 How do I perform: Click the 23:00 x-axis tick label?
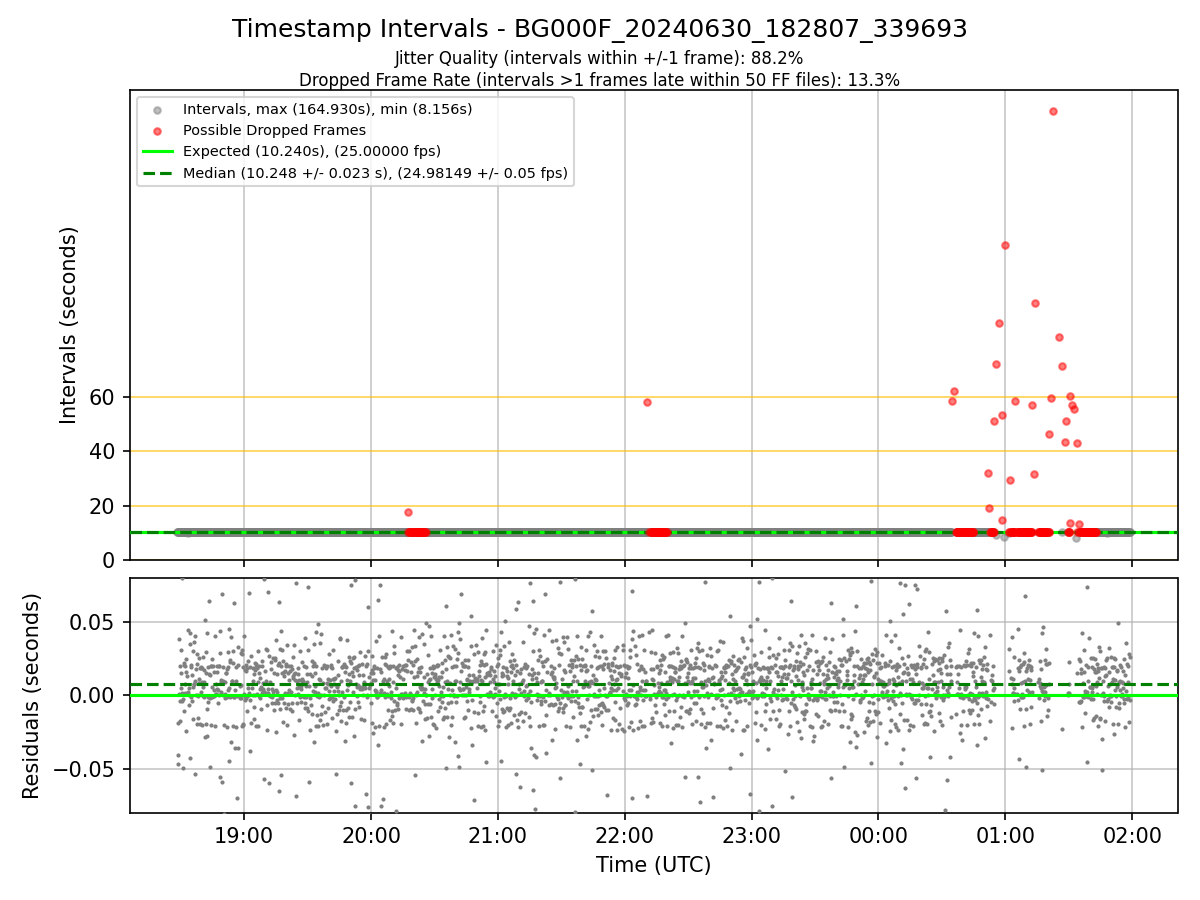(752, 836)
